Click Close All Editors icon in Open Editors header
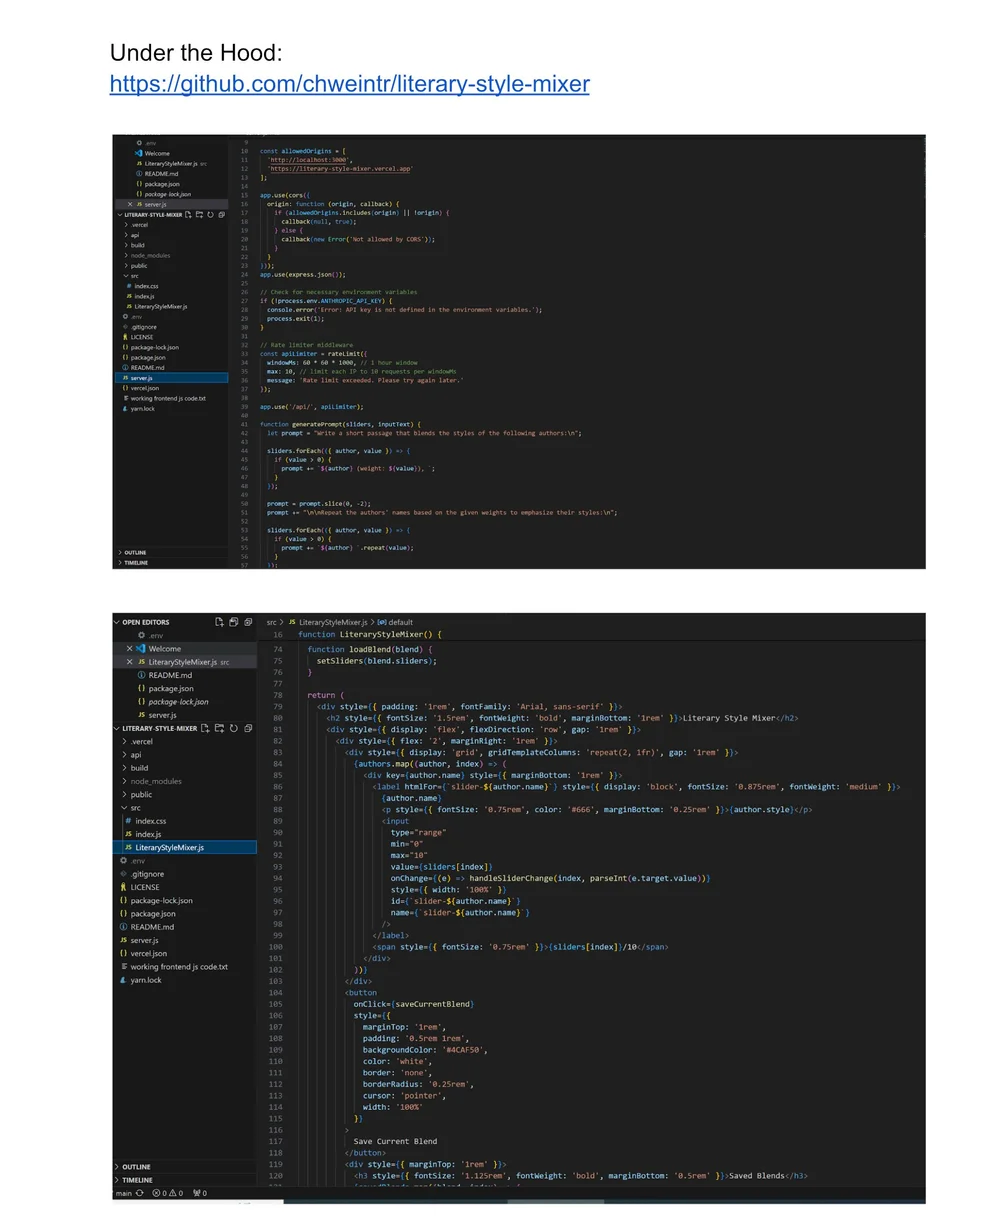 (x=247, y=622)
